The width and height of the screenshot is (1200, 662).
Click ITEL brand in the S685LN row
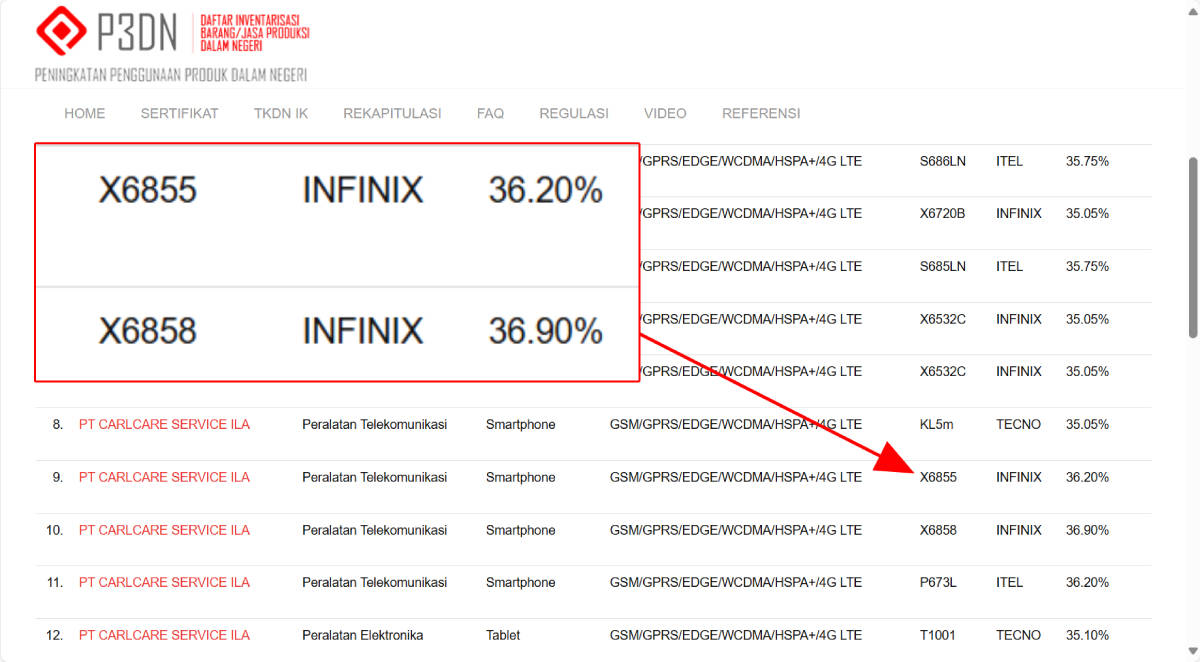1009,266
